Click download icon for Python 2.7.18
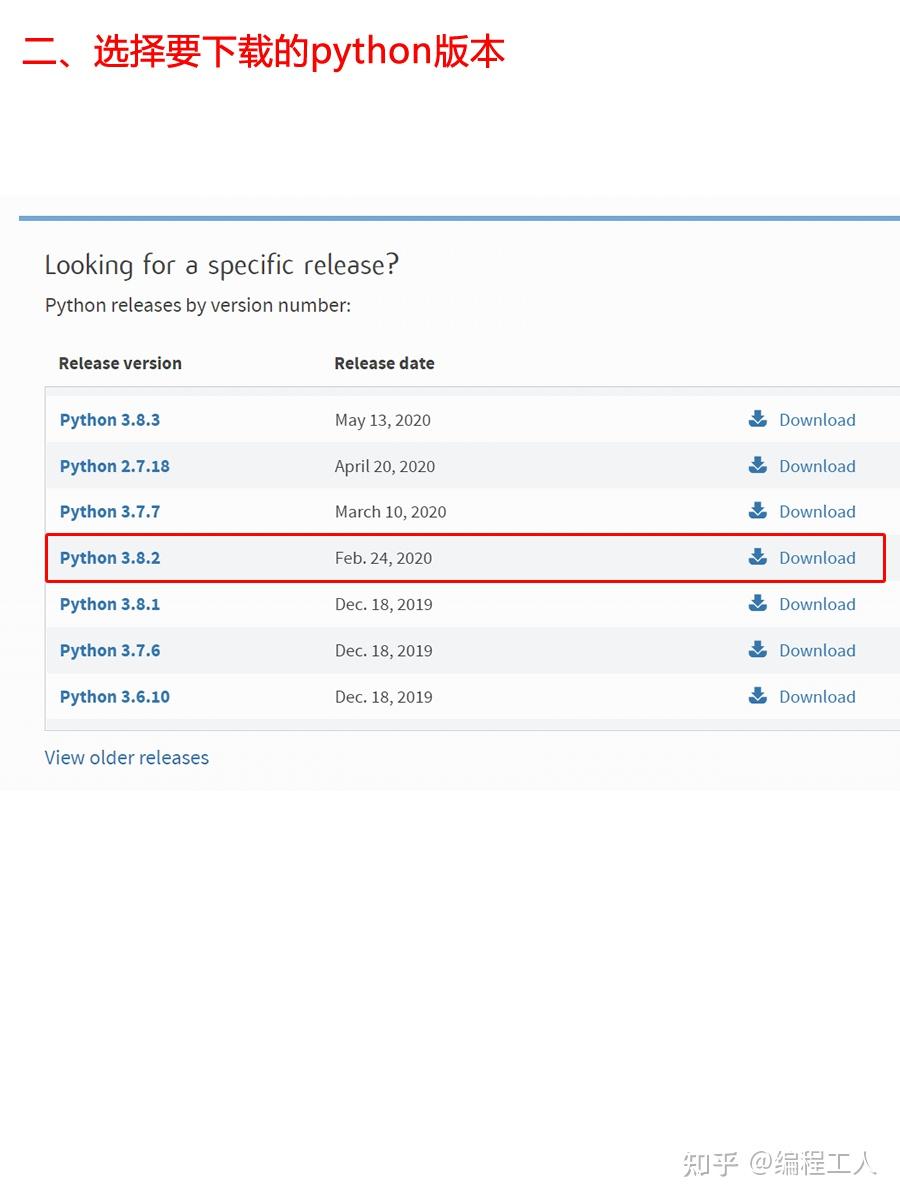Screen dimensions: 900x1200 point(758,465)
